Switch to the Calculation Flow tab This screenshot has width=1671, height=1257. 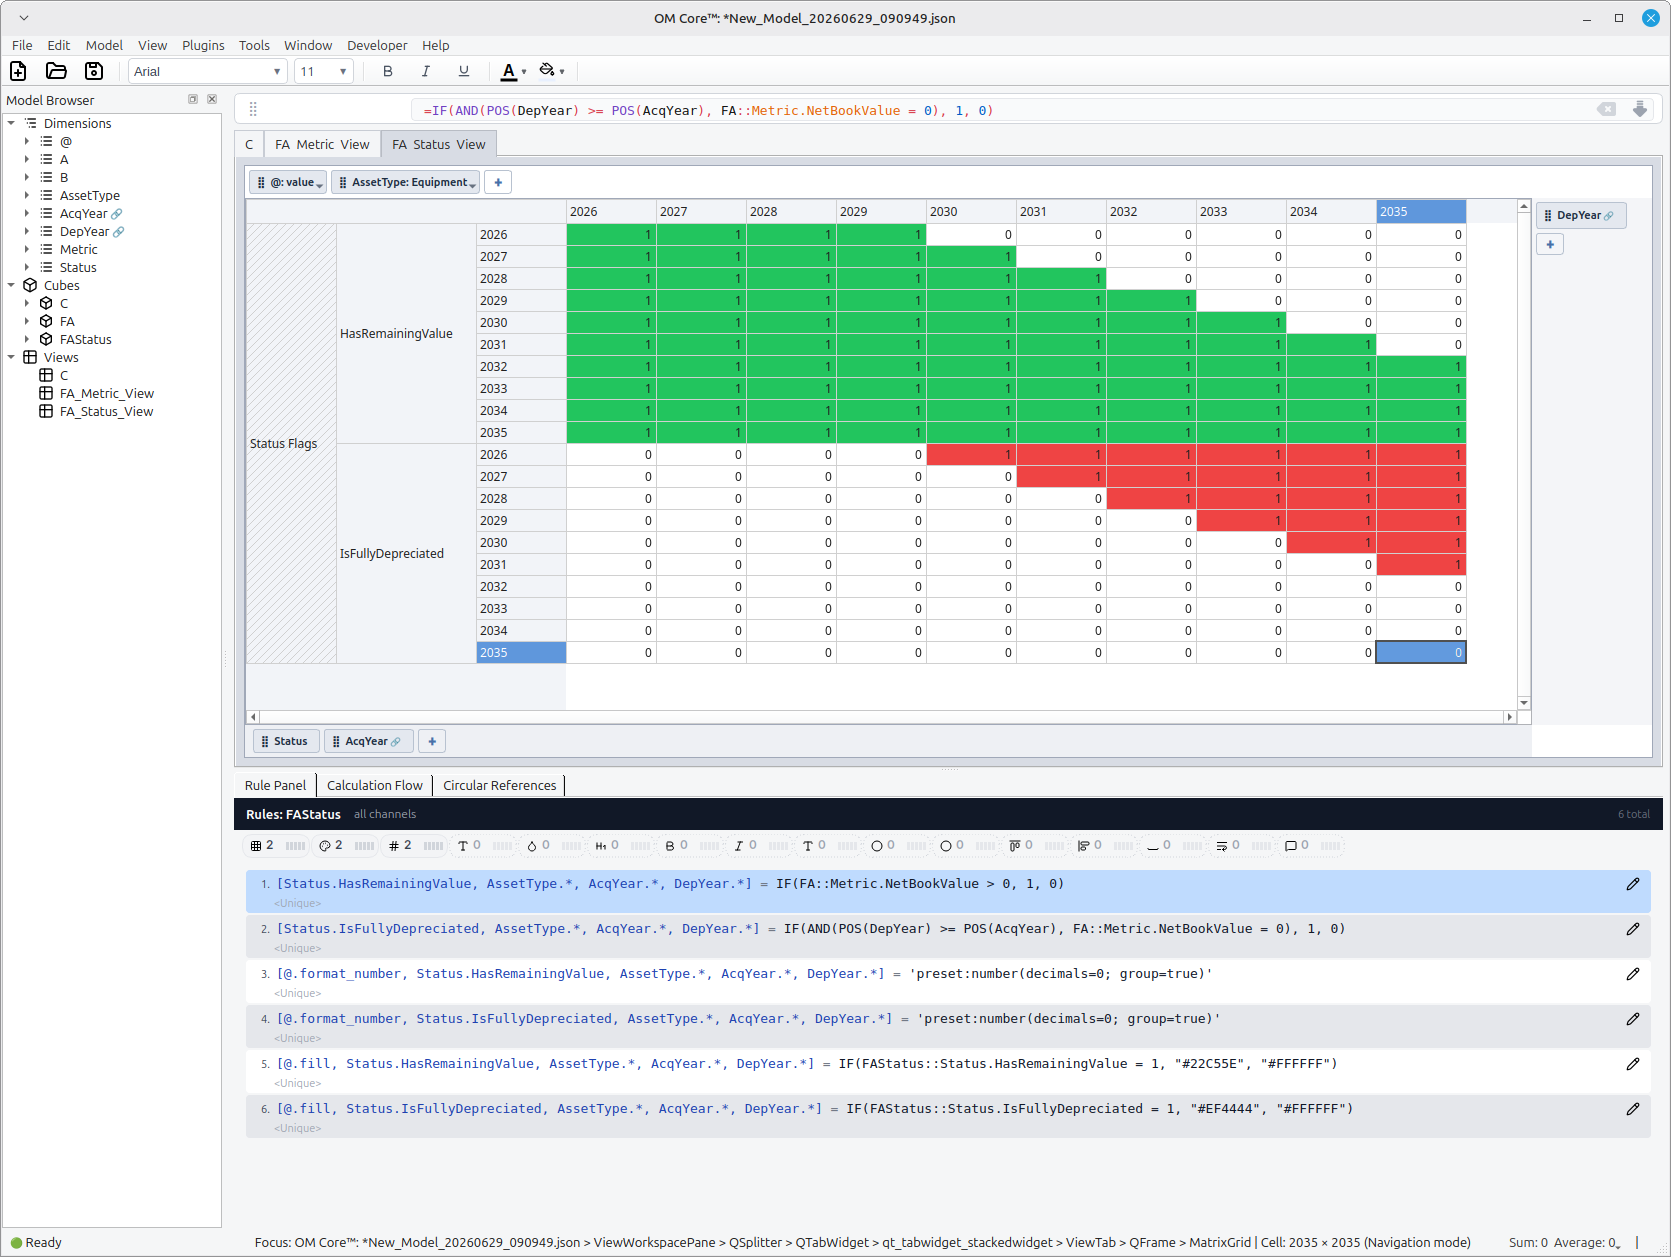[374, 785]
